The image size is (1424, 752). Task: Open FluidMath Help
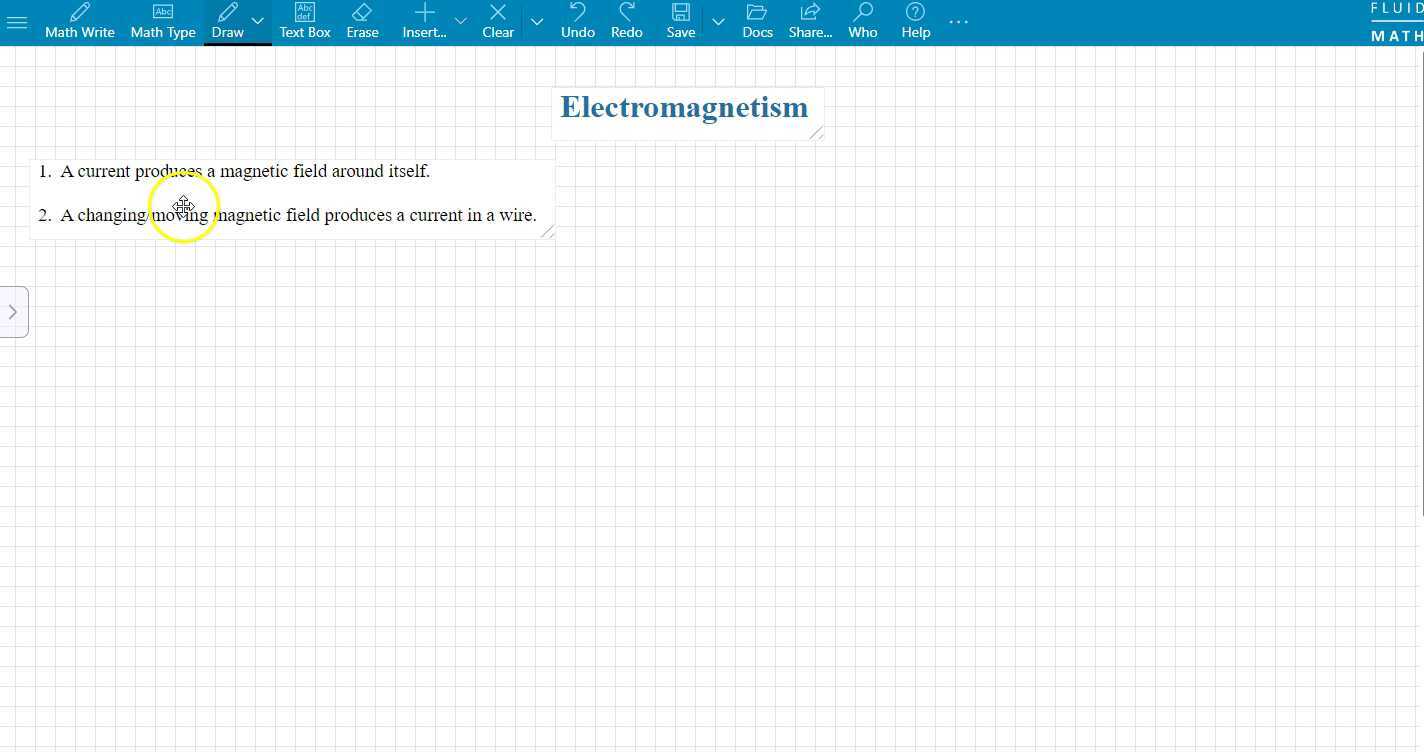coord(914,21)
